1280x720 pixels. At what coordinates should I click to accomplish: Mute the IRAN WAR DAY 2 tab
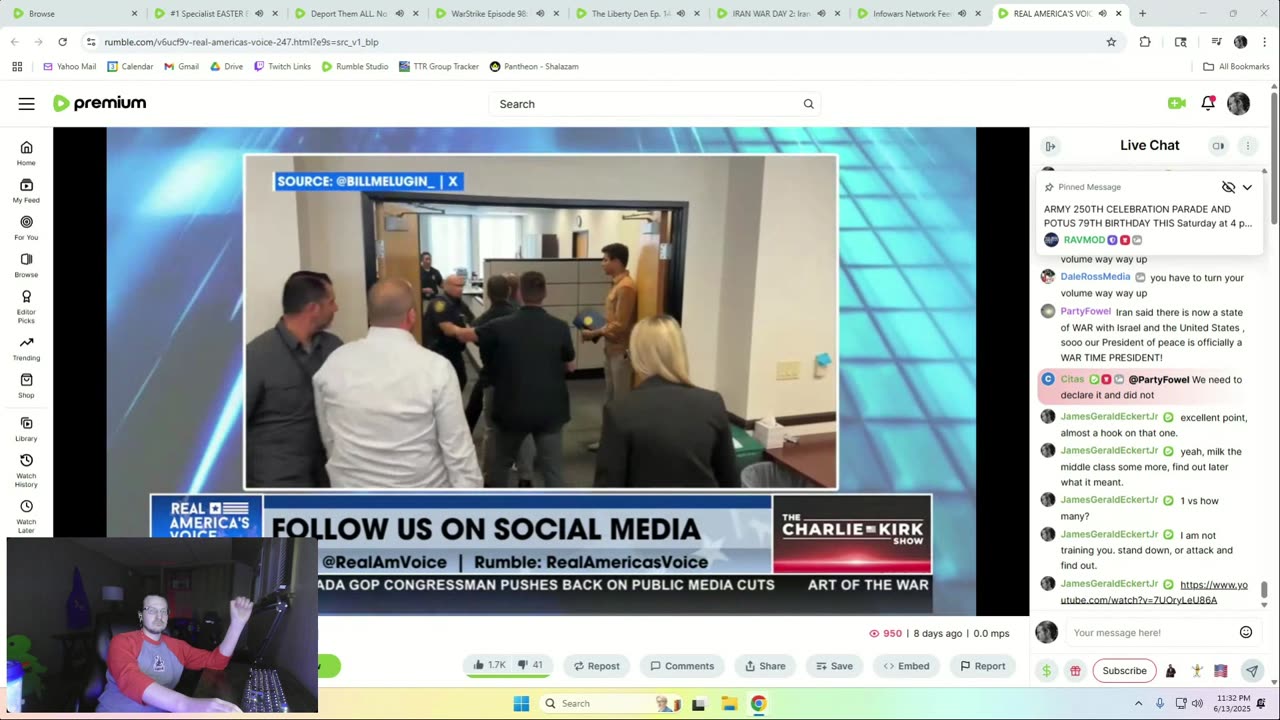(x=821, y=14)
